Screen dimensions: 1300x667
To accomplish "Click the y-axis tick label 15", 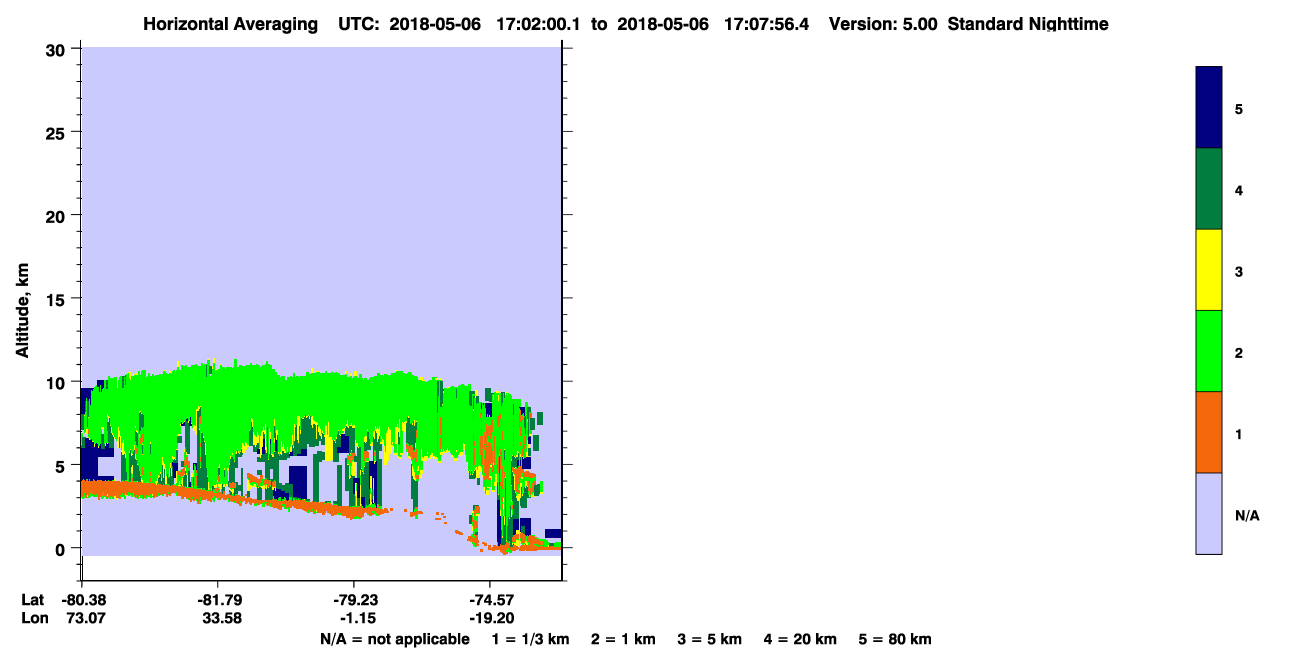I will [58, 299].
